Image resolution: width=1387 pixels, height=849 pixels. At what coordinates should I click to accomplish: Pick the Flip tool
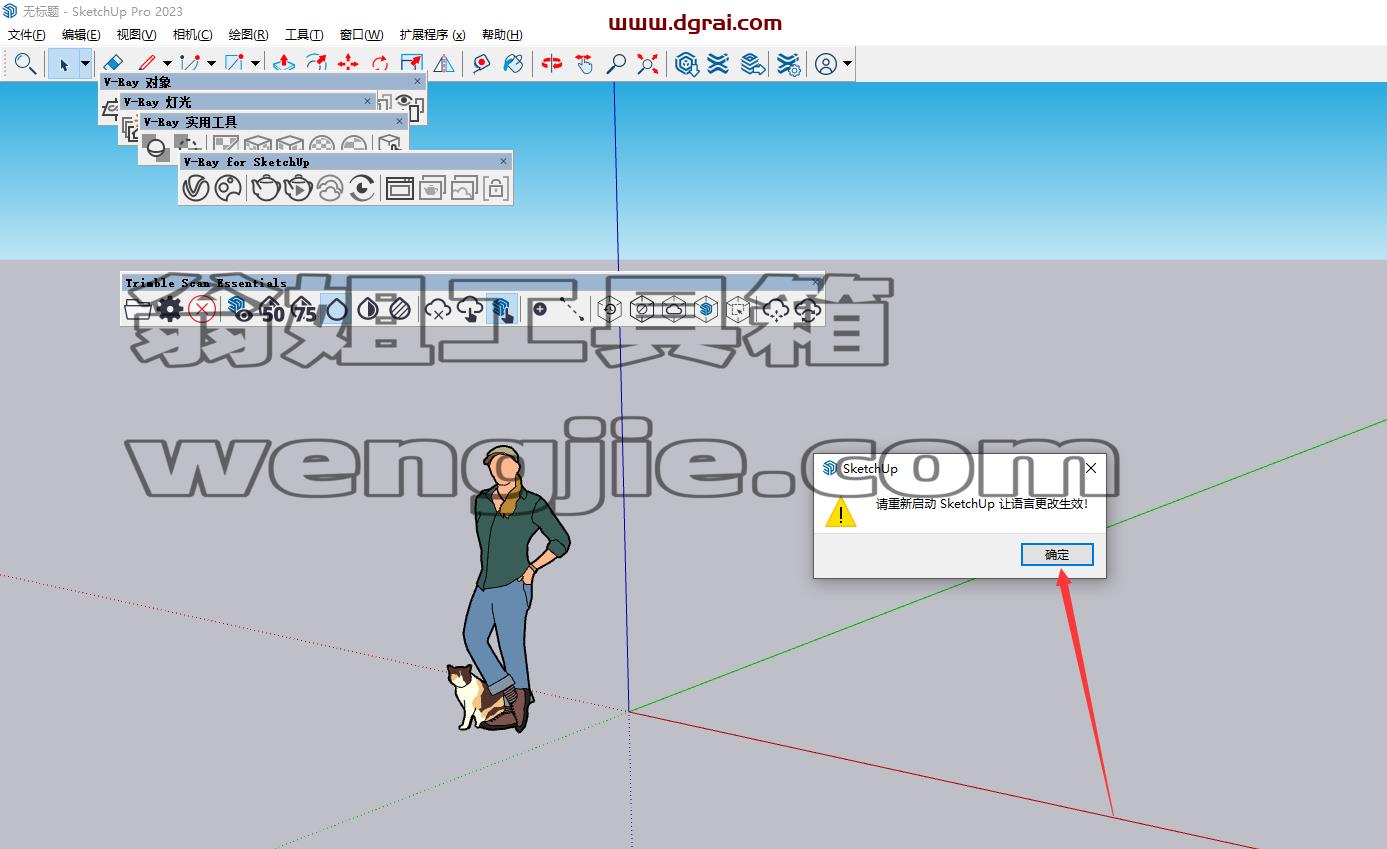[x=444, y=63]
